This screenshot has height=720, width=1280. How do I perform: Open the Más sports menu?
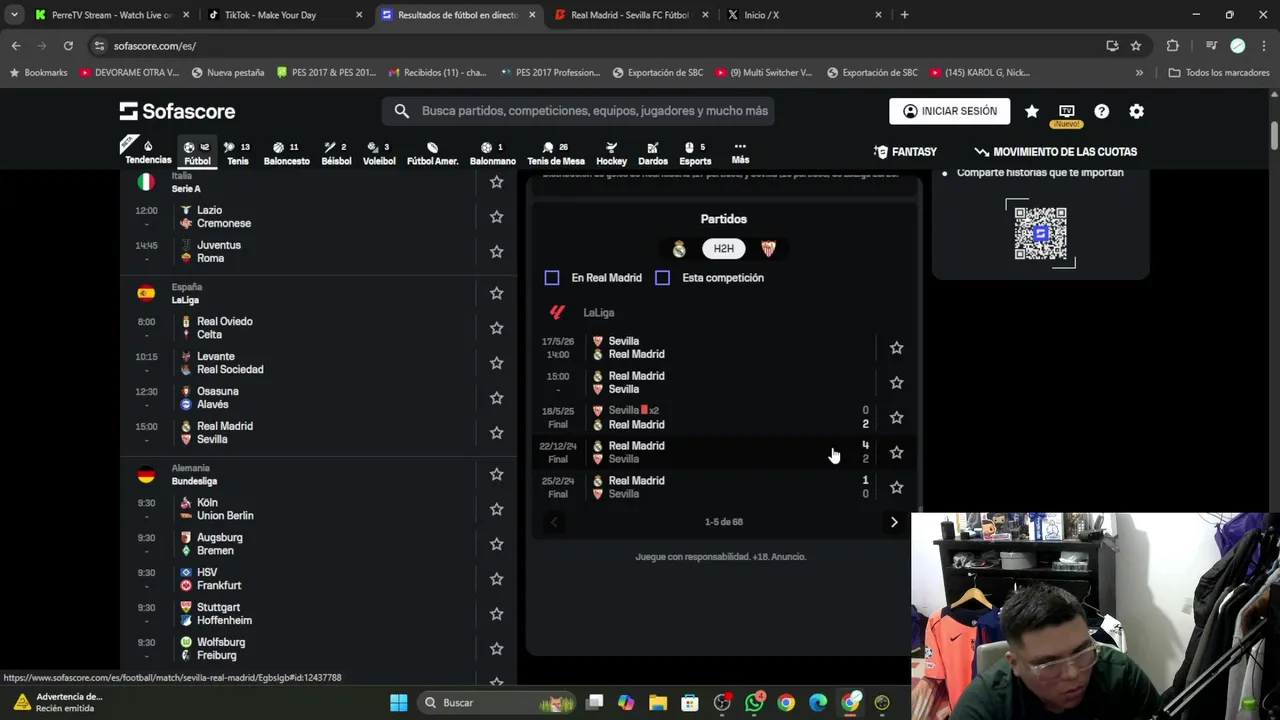(x=740, y=153)
